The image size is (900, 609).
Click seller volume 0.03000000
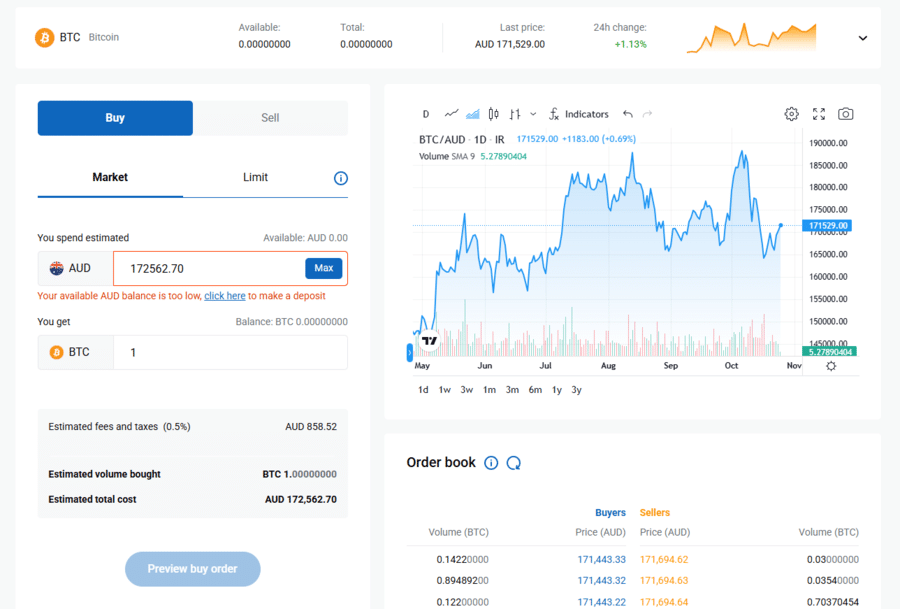pyautogui.click(x=833, y=560)
